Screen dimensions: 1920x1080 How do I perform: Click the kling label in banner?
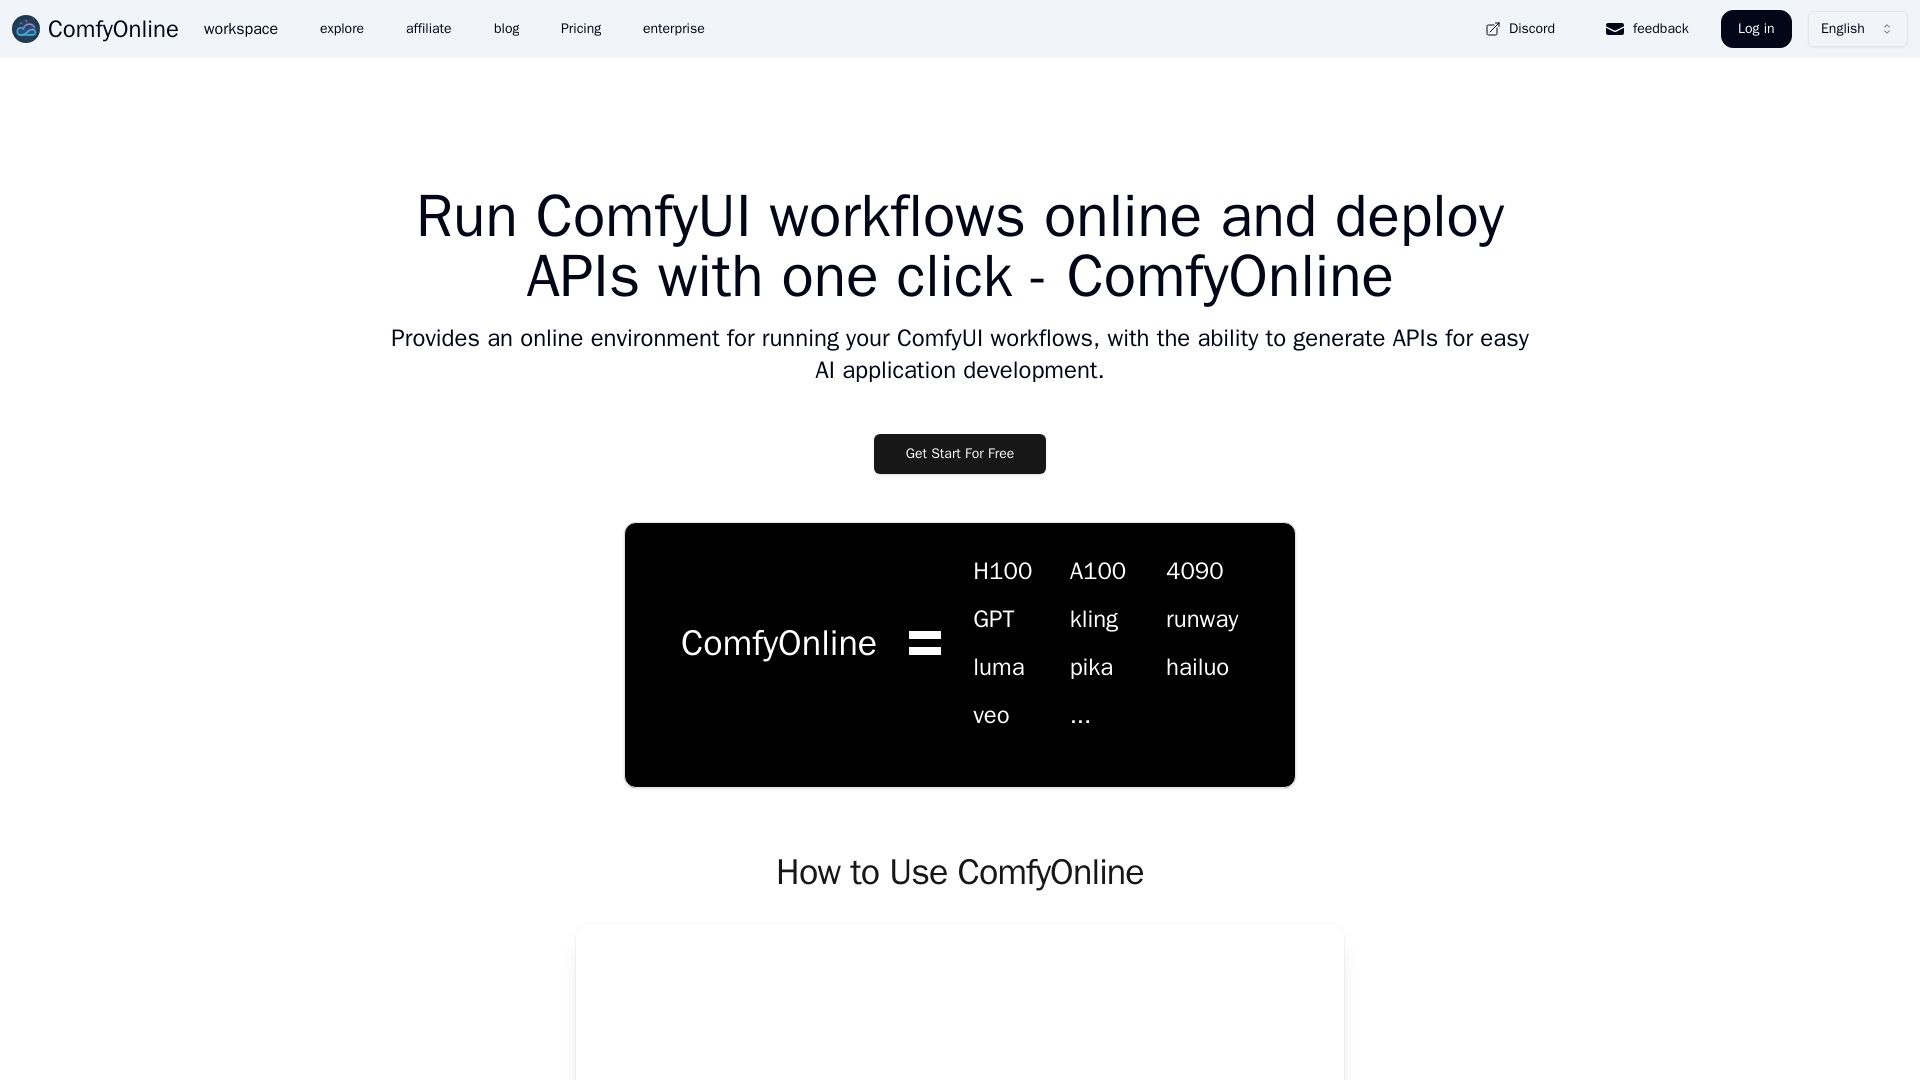click(1094, 619)
